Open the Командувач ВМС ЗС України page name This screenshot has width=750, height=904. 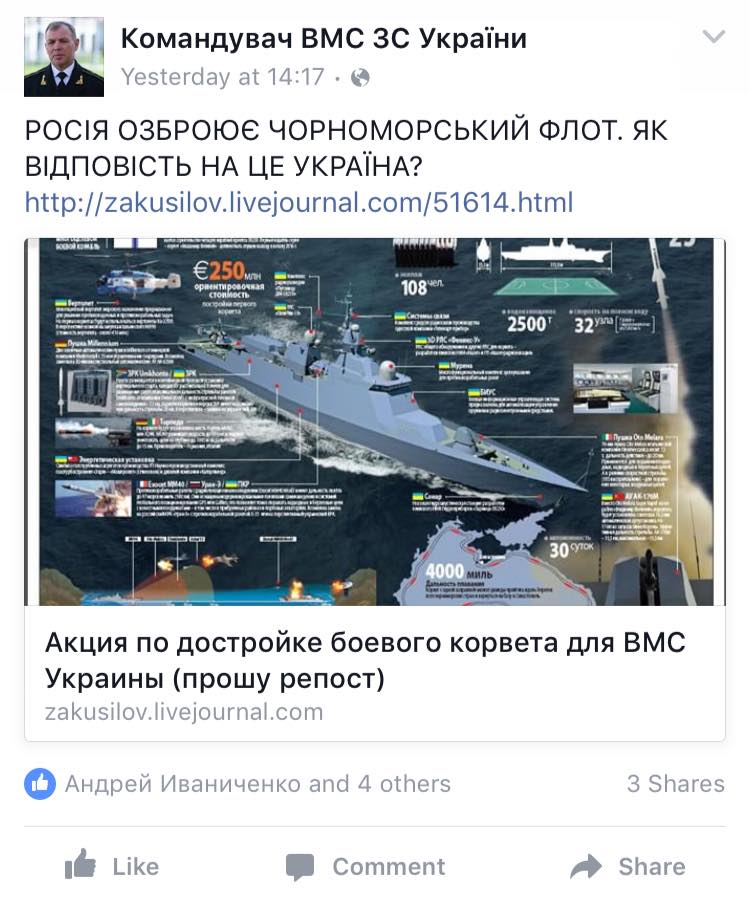323,39
